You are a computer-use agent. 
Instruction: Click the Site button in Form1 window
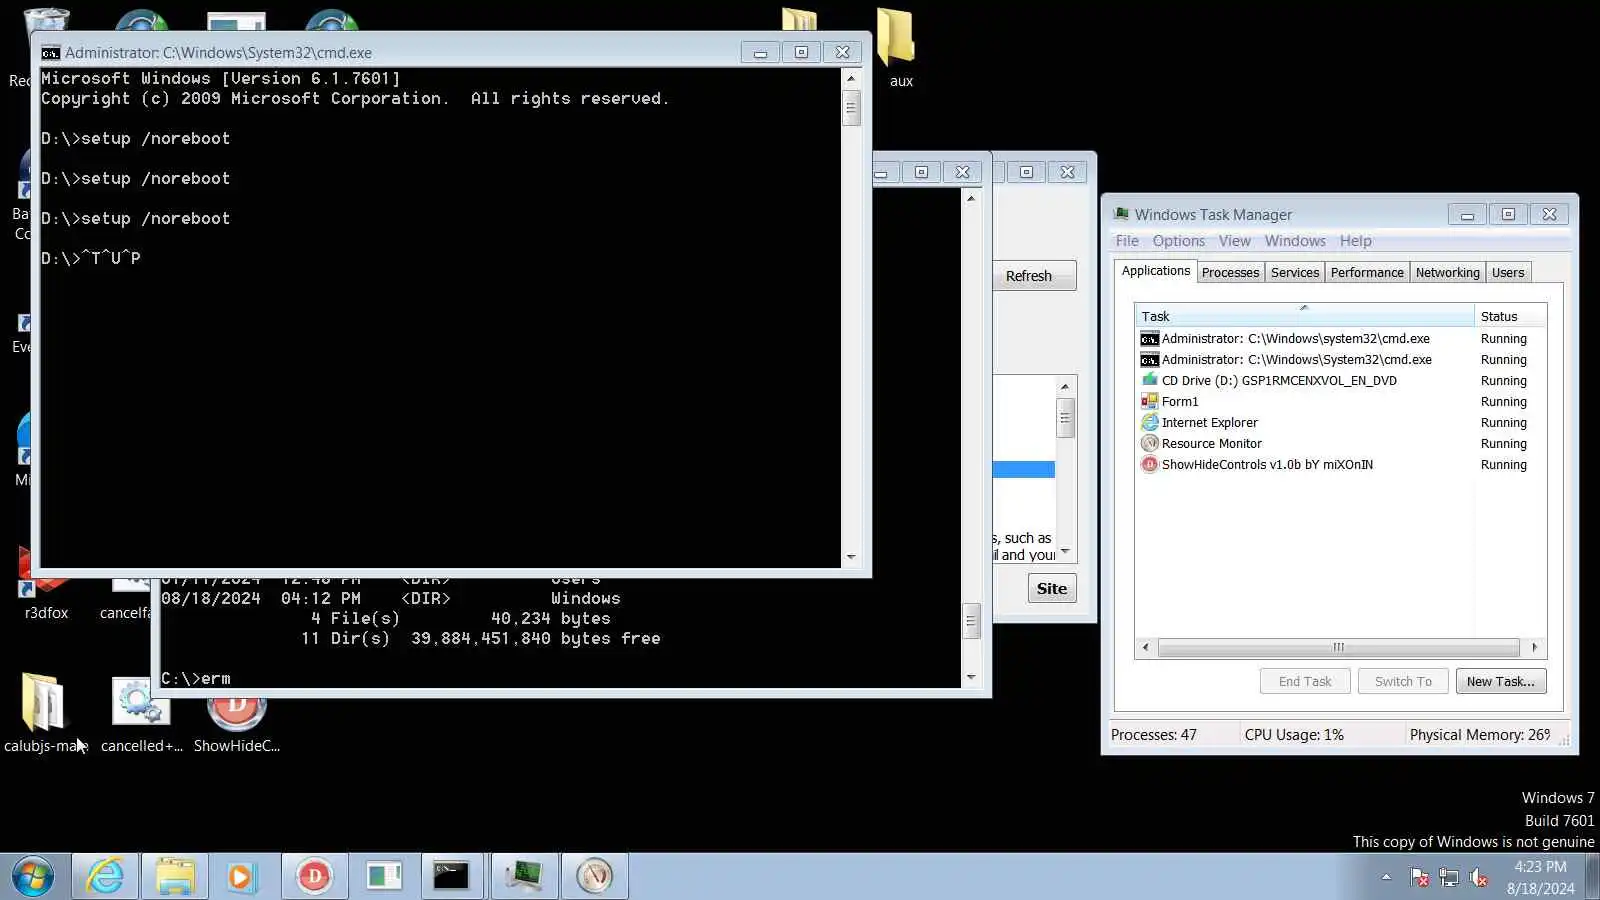1052,589
